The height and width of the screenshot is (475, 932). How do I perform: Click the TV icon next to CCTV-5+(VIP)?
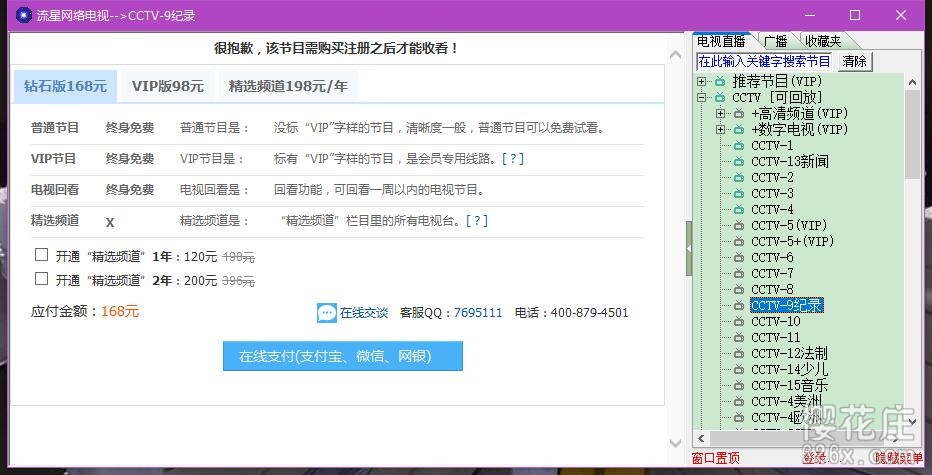pos(739,241)
